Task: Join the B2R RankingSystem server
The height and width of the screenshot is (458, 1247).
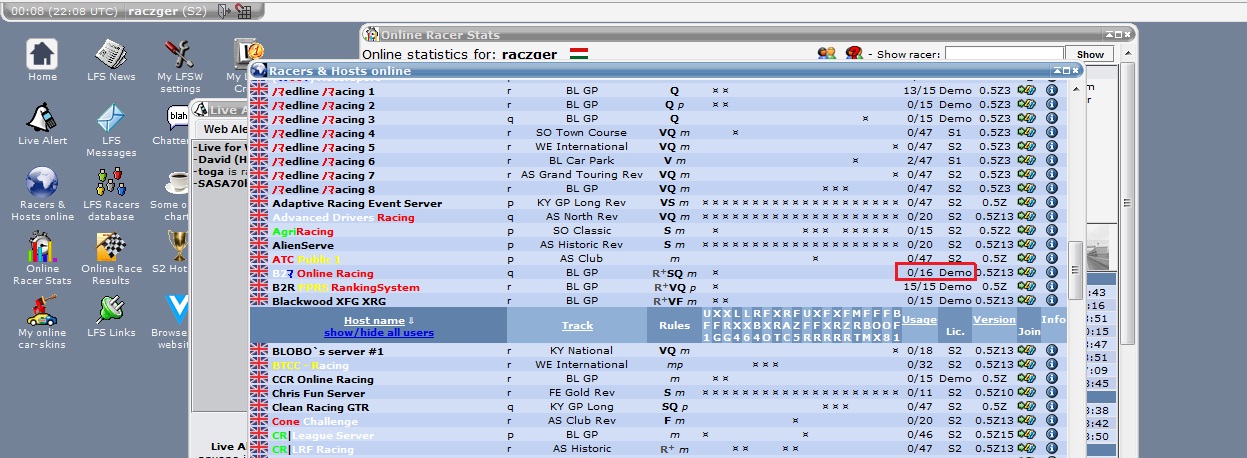Action: tap(1026, 287)
